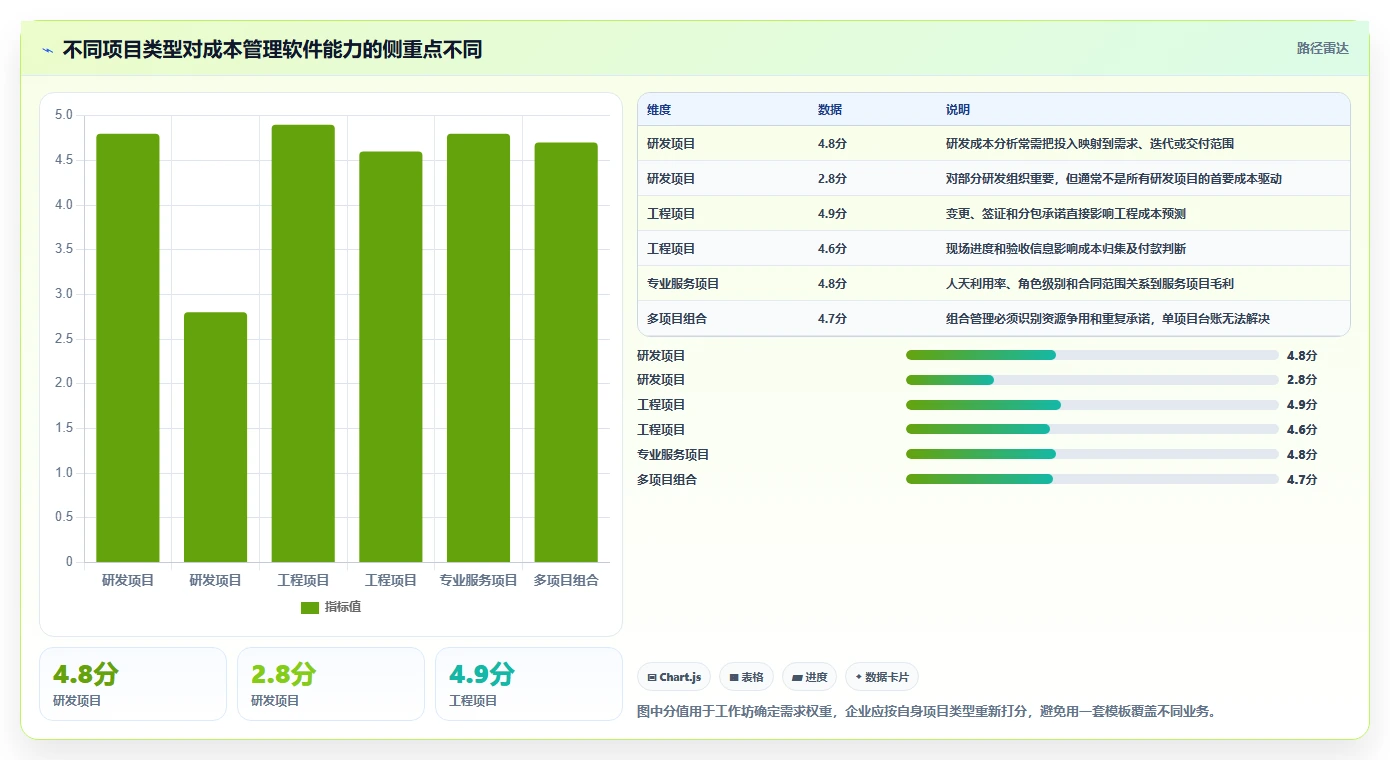Click the 4.6分 table cell
The height and width of the screenshot is (760, 1390).
click(x=832, y=249)
